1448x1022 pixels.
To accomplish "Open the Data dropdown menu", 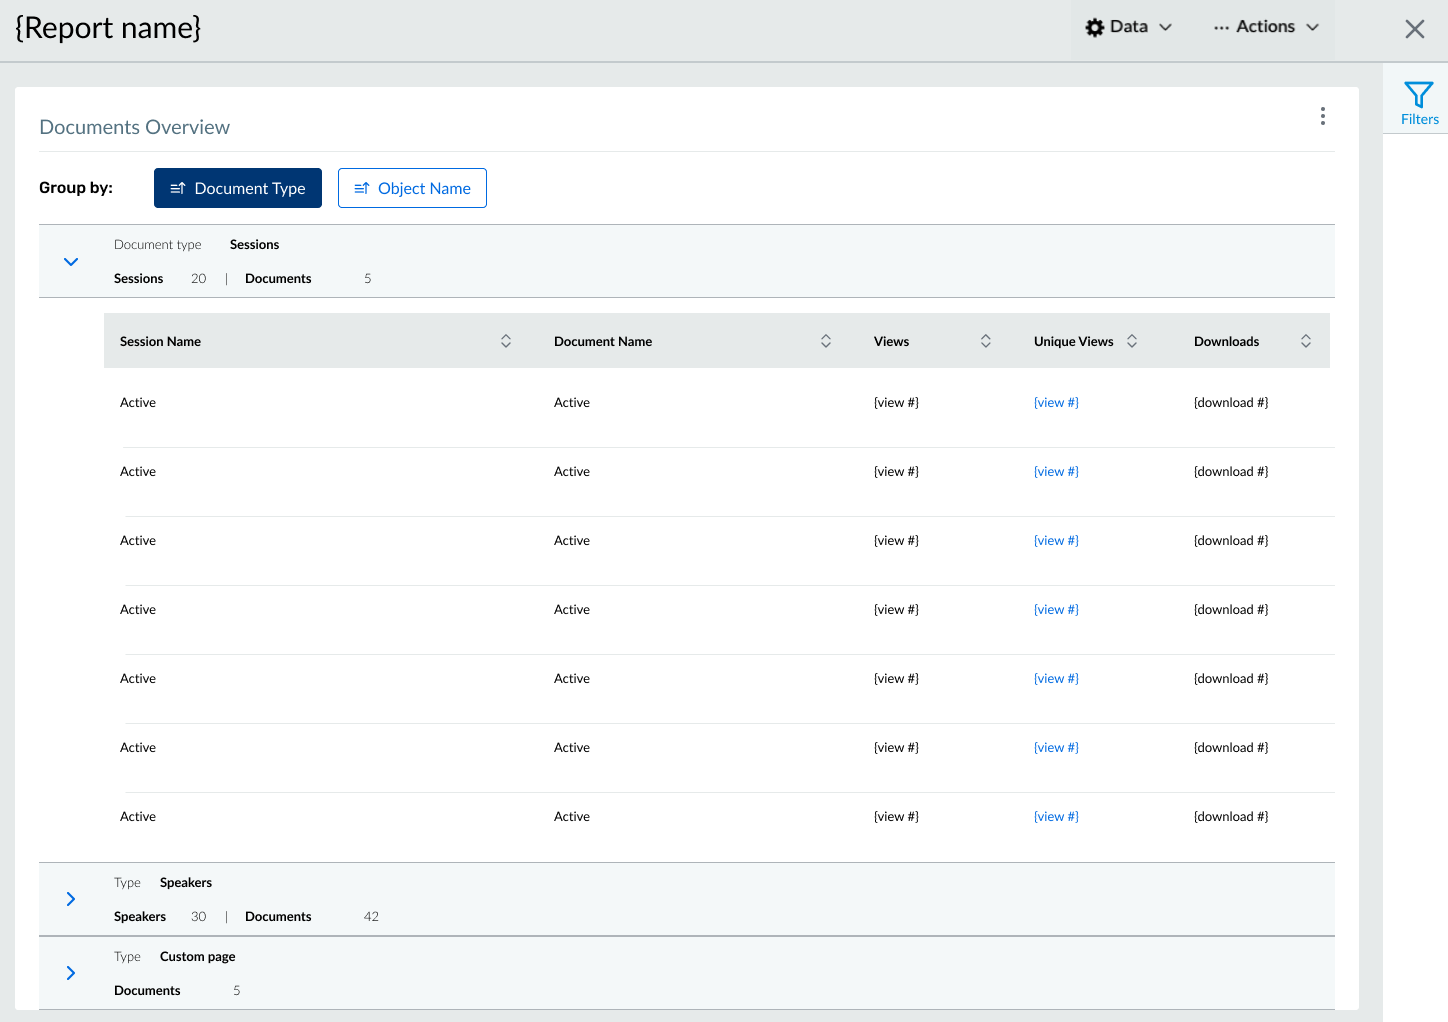I will (1129, 27).
